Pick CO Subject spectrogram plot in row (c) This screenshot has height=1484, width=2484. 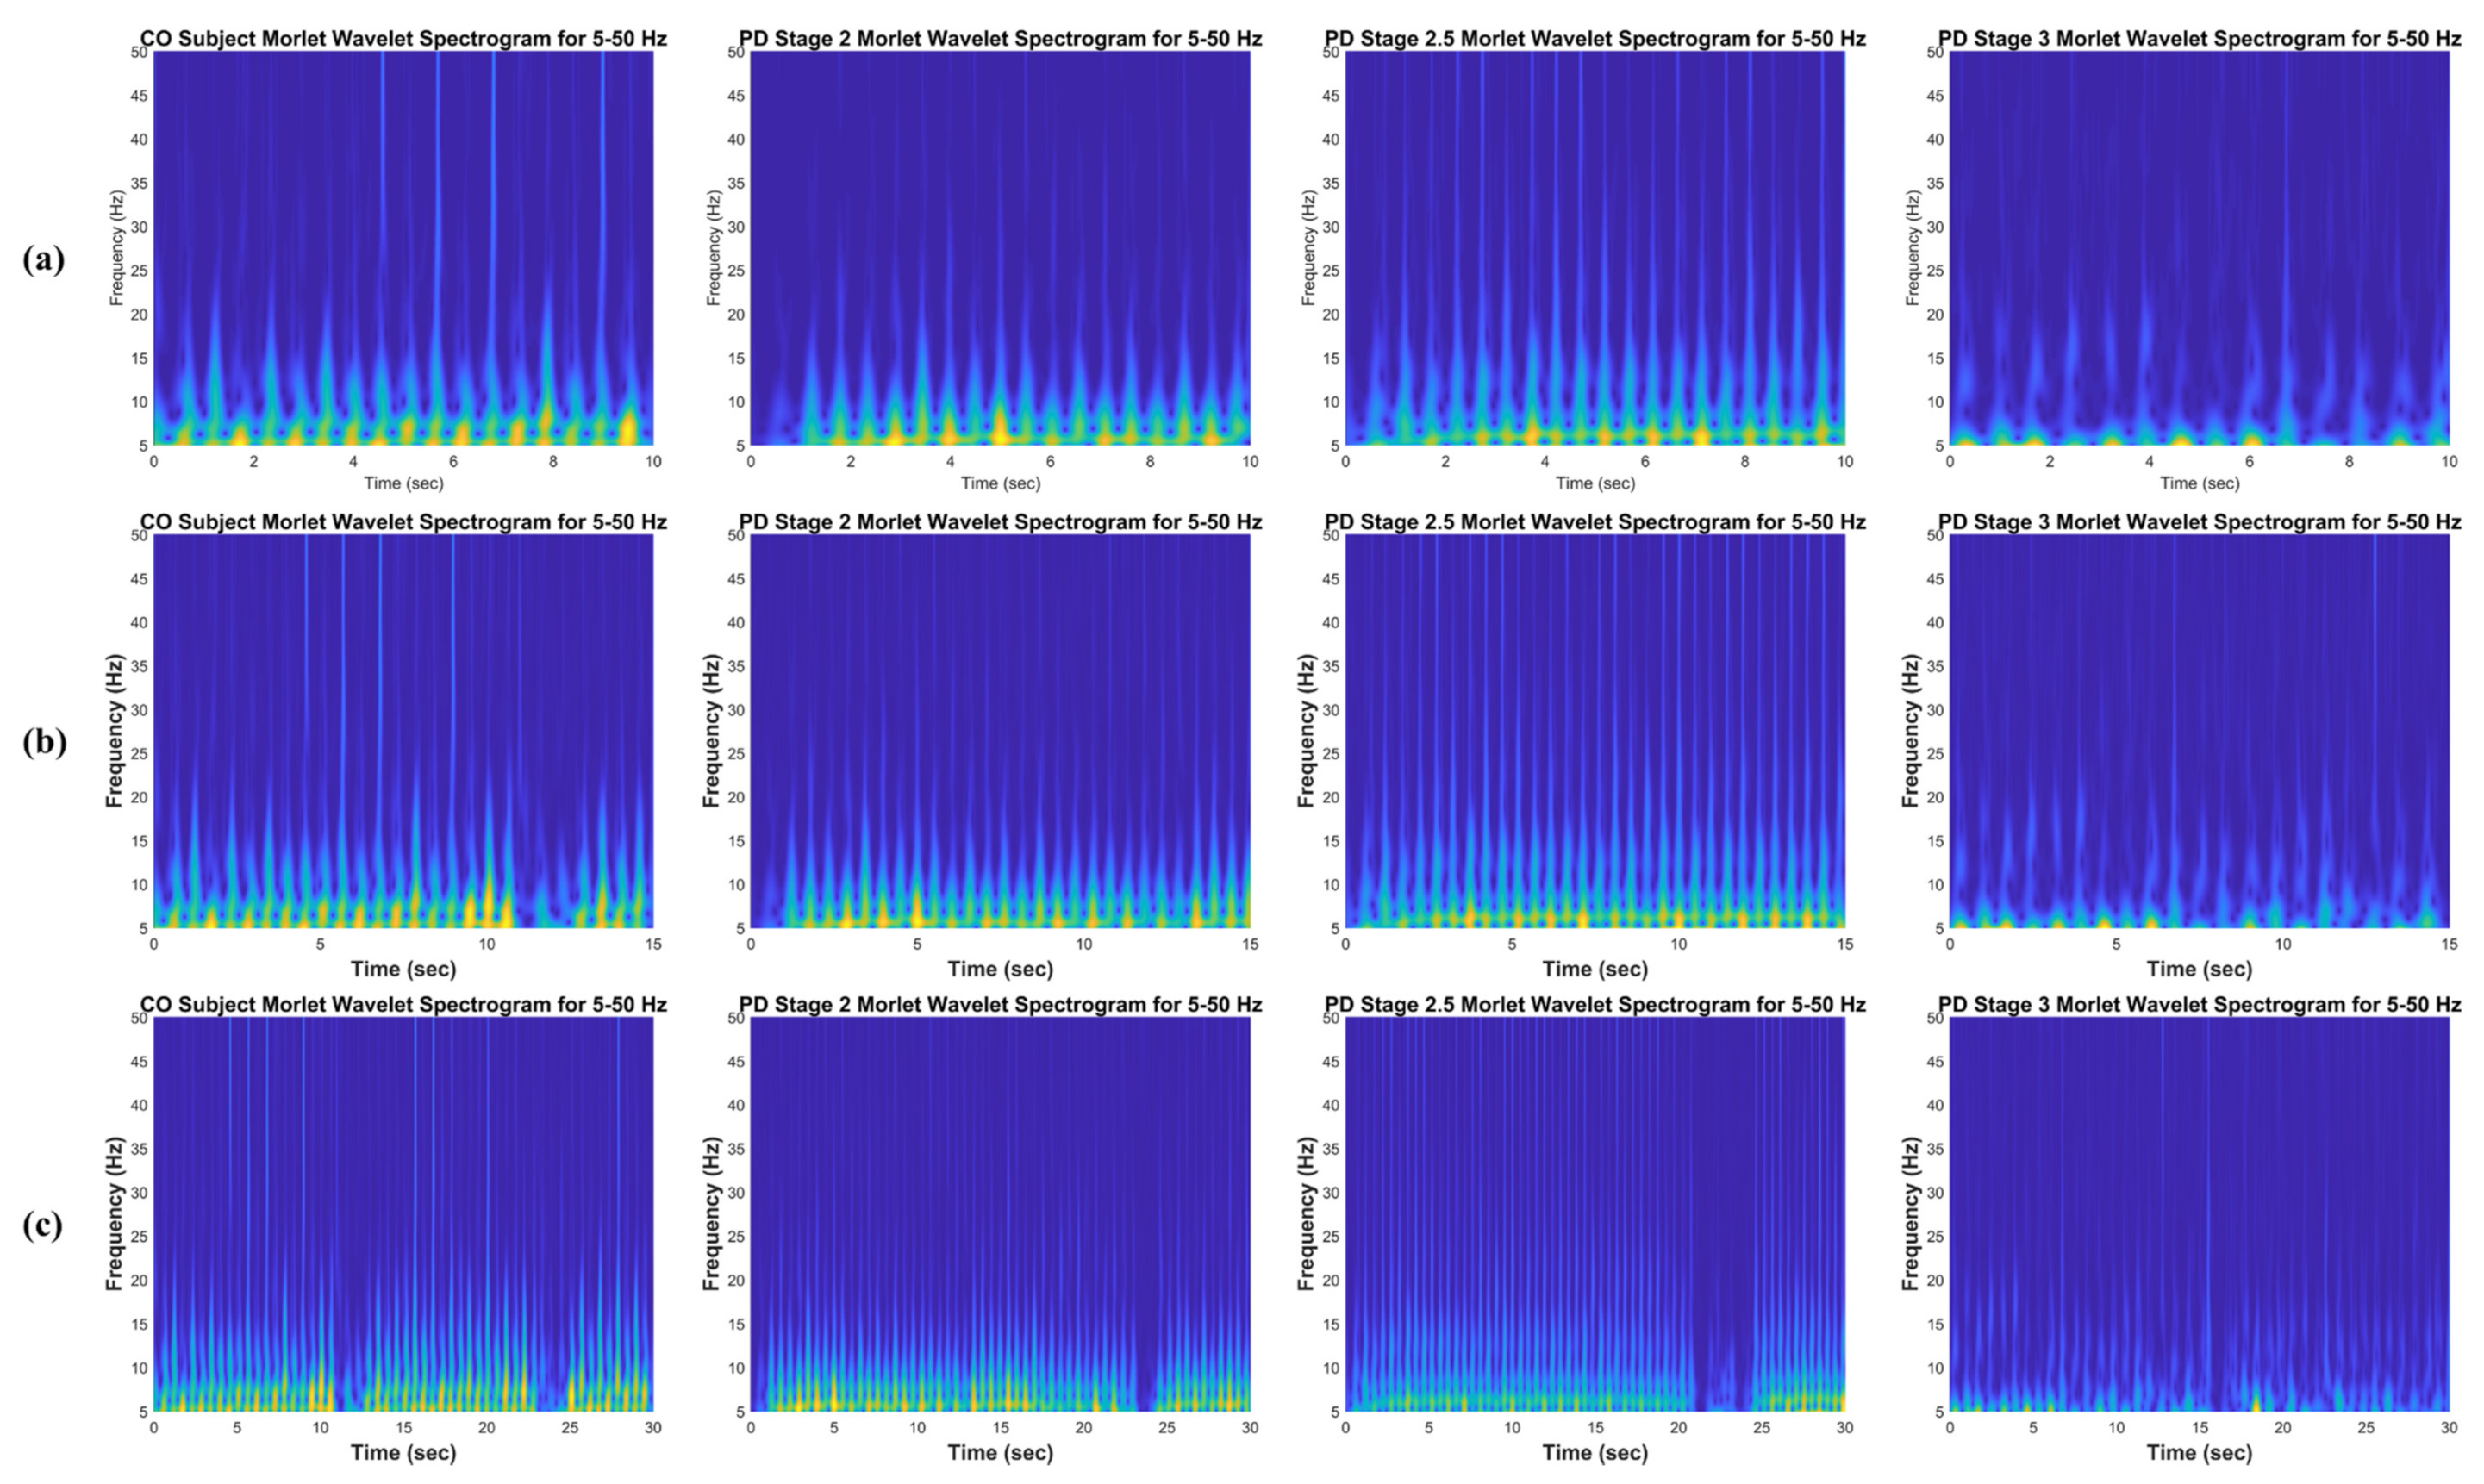point(403,1214)
